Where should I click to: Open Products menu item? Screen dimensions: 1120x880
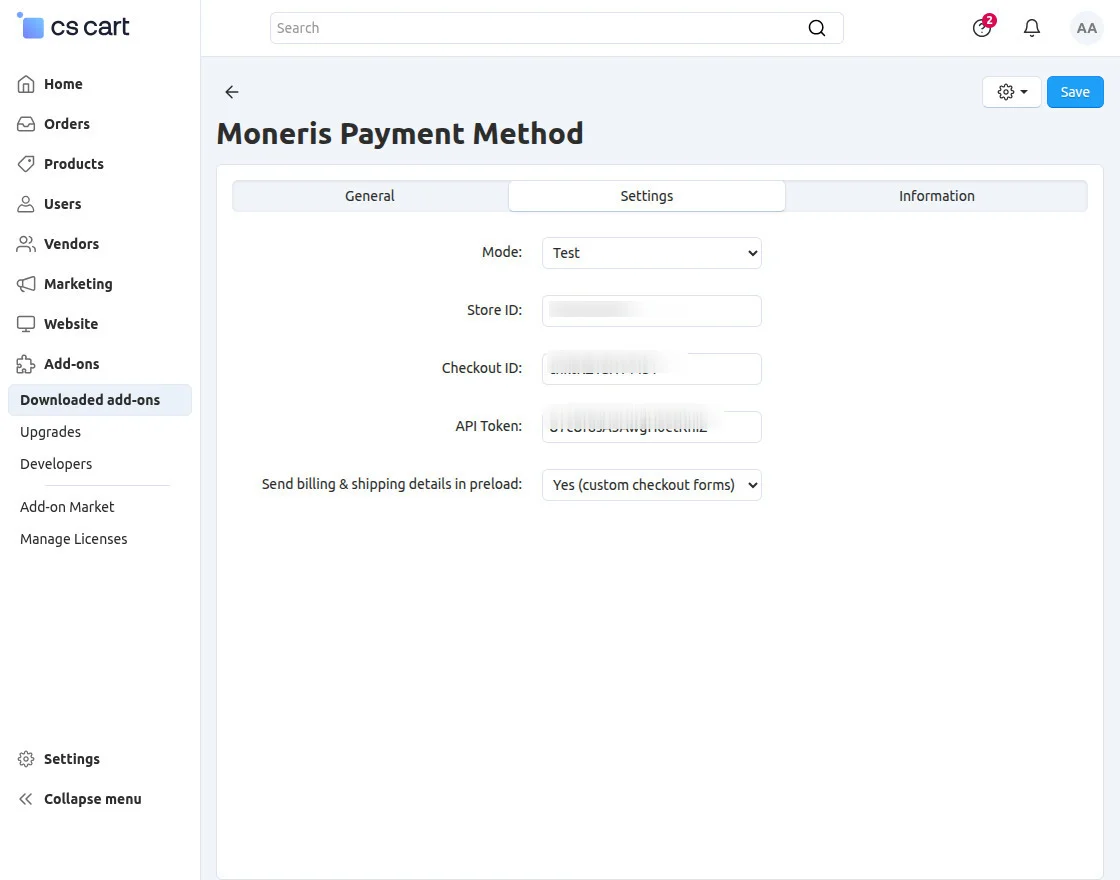click(x=74, y=164)
